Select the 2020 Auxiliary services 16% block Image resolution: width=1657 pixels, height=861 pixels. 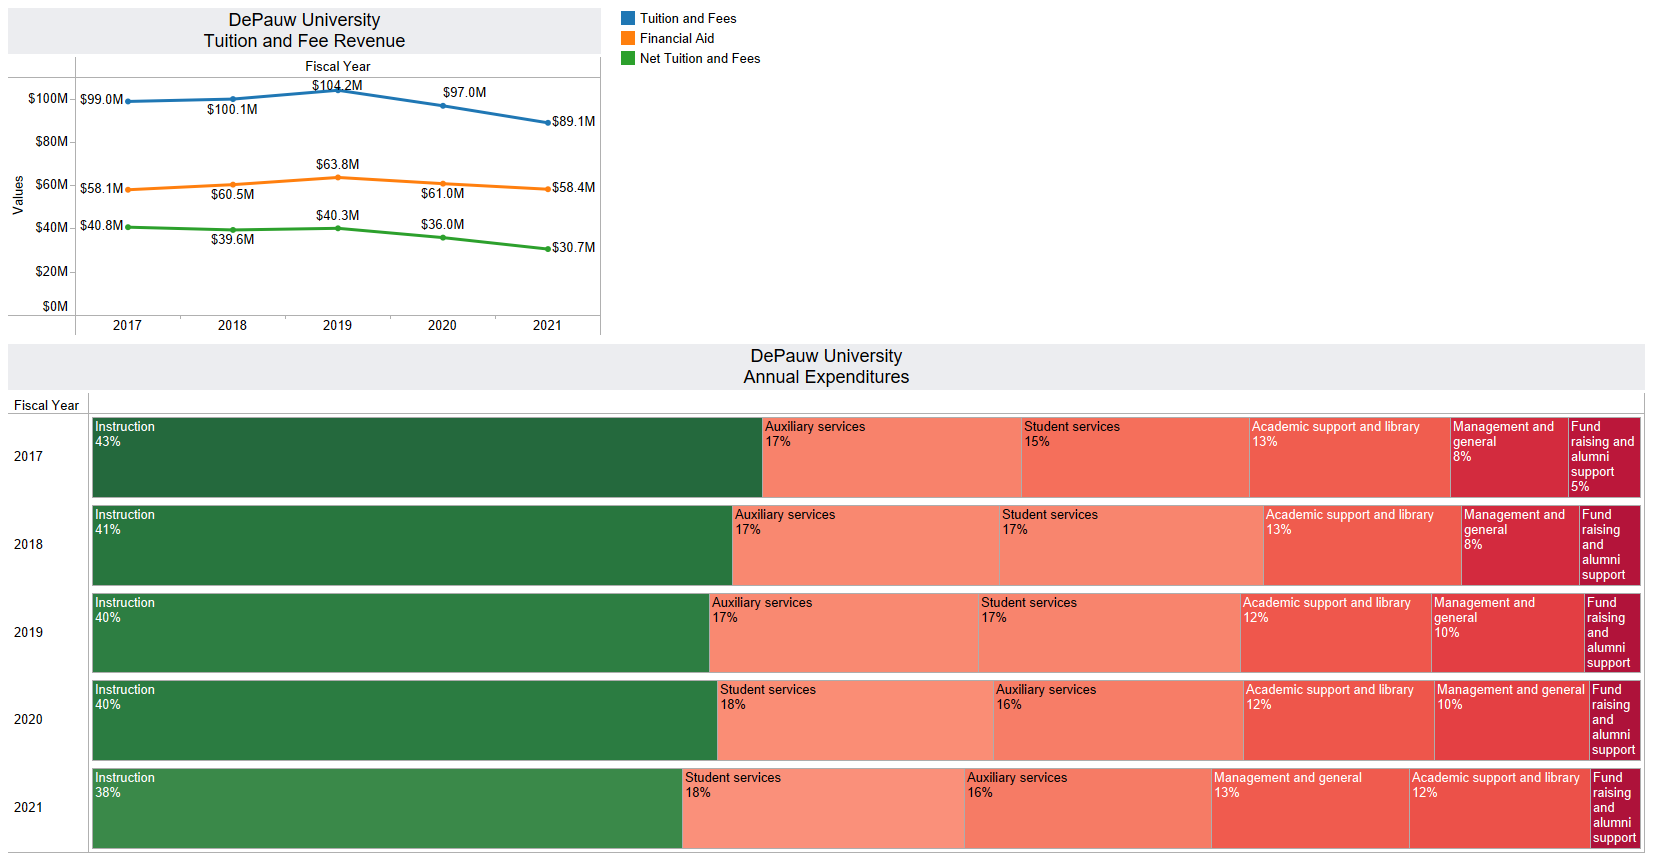tap(1119, 720)
